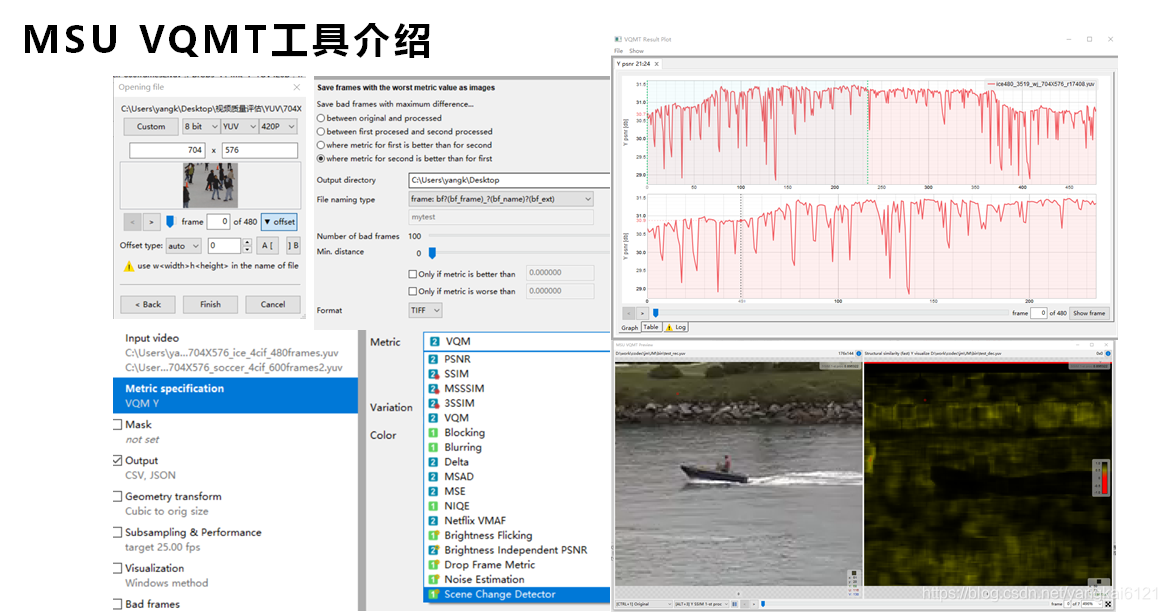1167x612 pixels.
Task: Click the '] B' offset button
Action: [292, 246]
